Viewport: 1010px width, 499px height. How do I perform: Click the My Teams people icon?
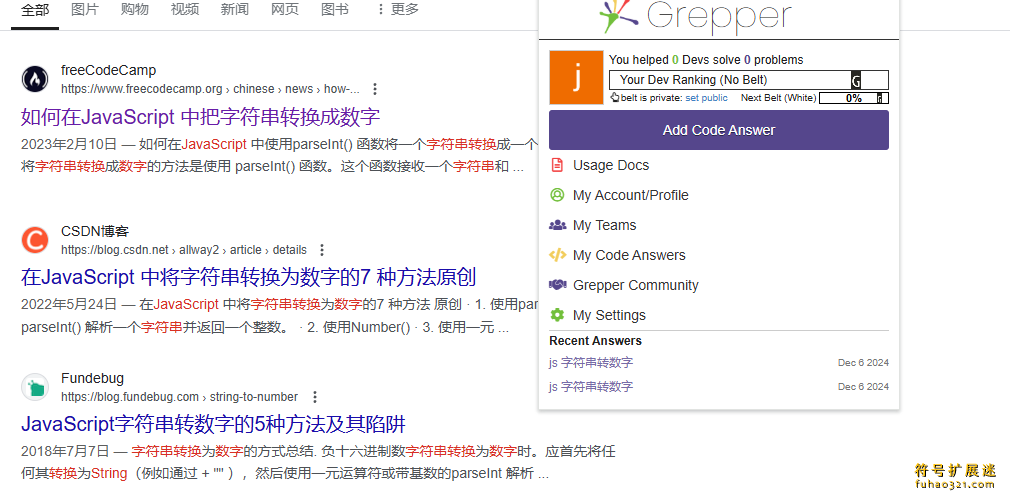pos(557,225)
